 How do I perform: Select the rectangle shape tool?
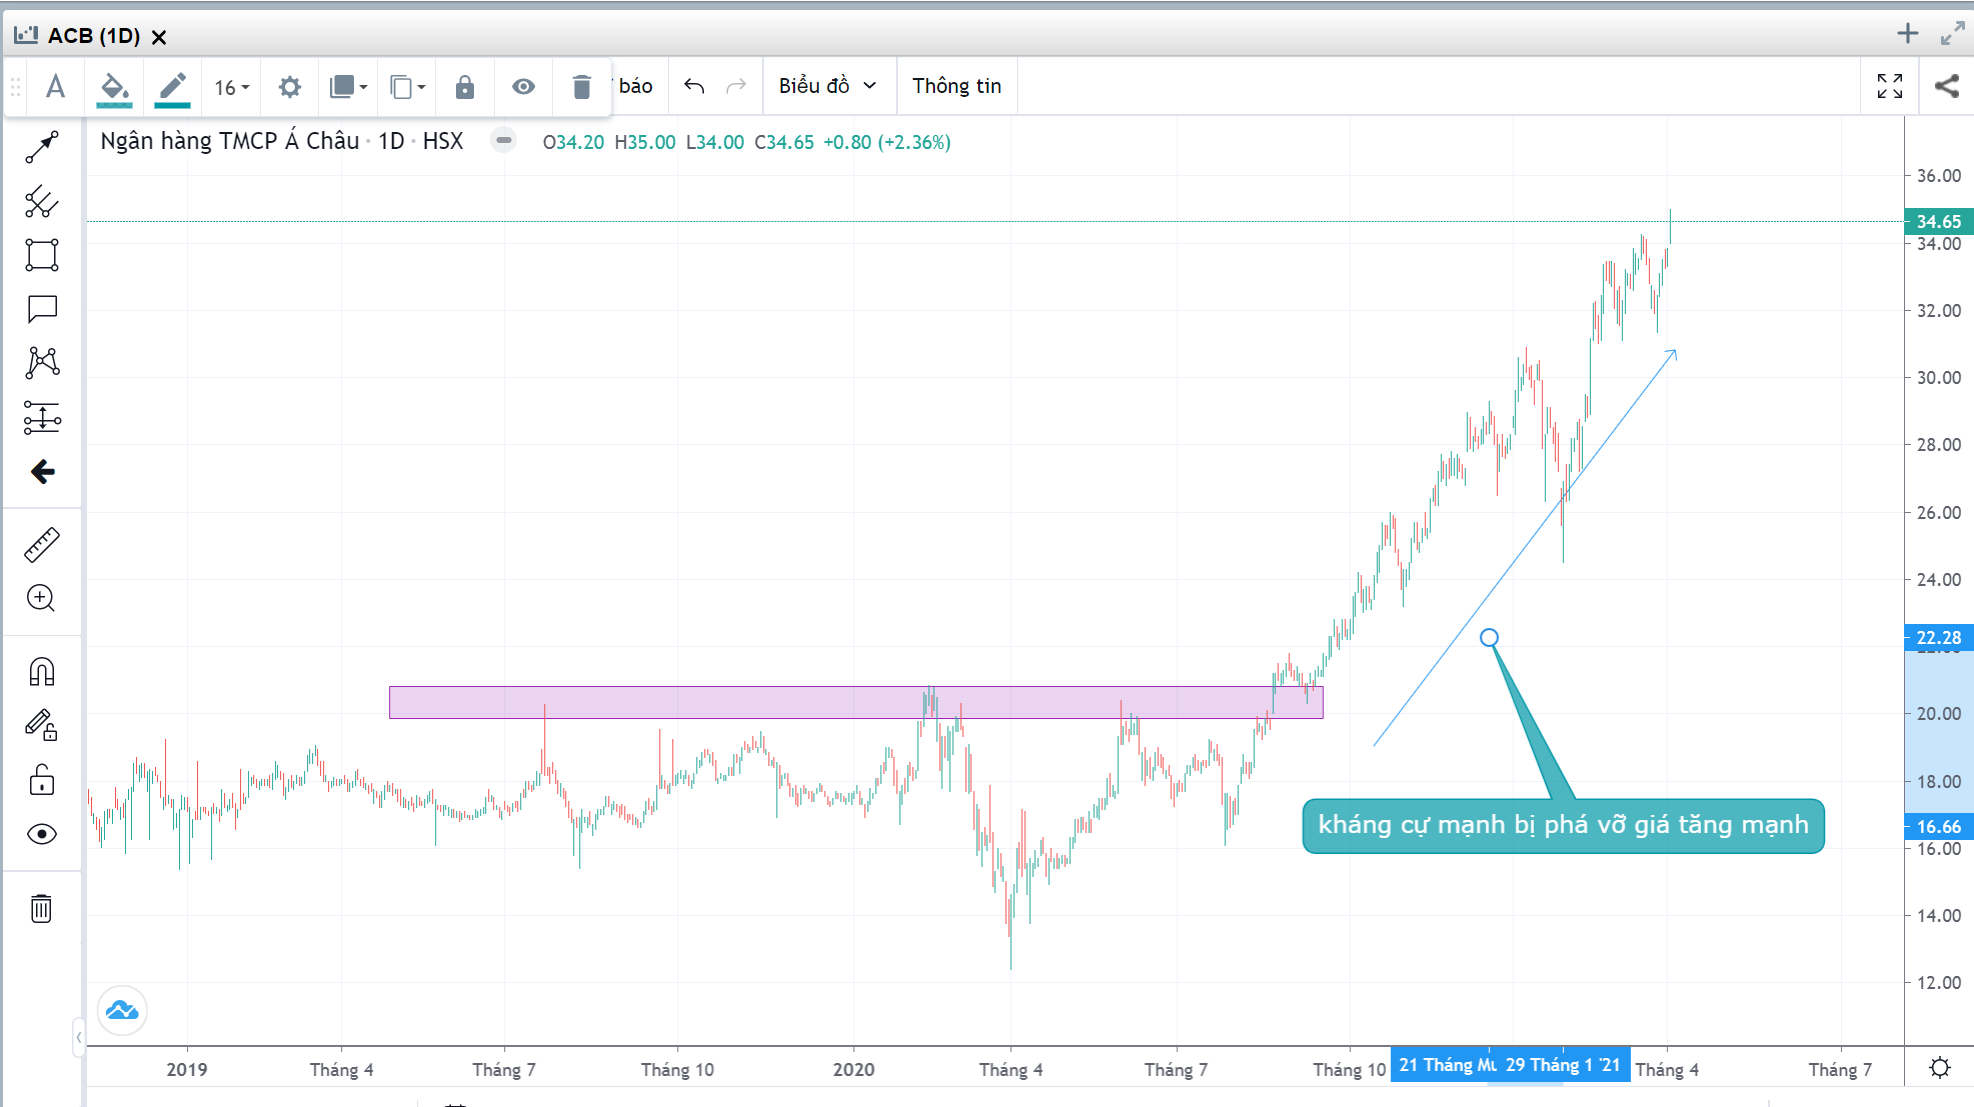coord(42,255)
